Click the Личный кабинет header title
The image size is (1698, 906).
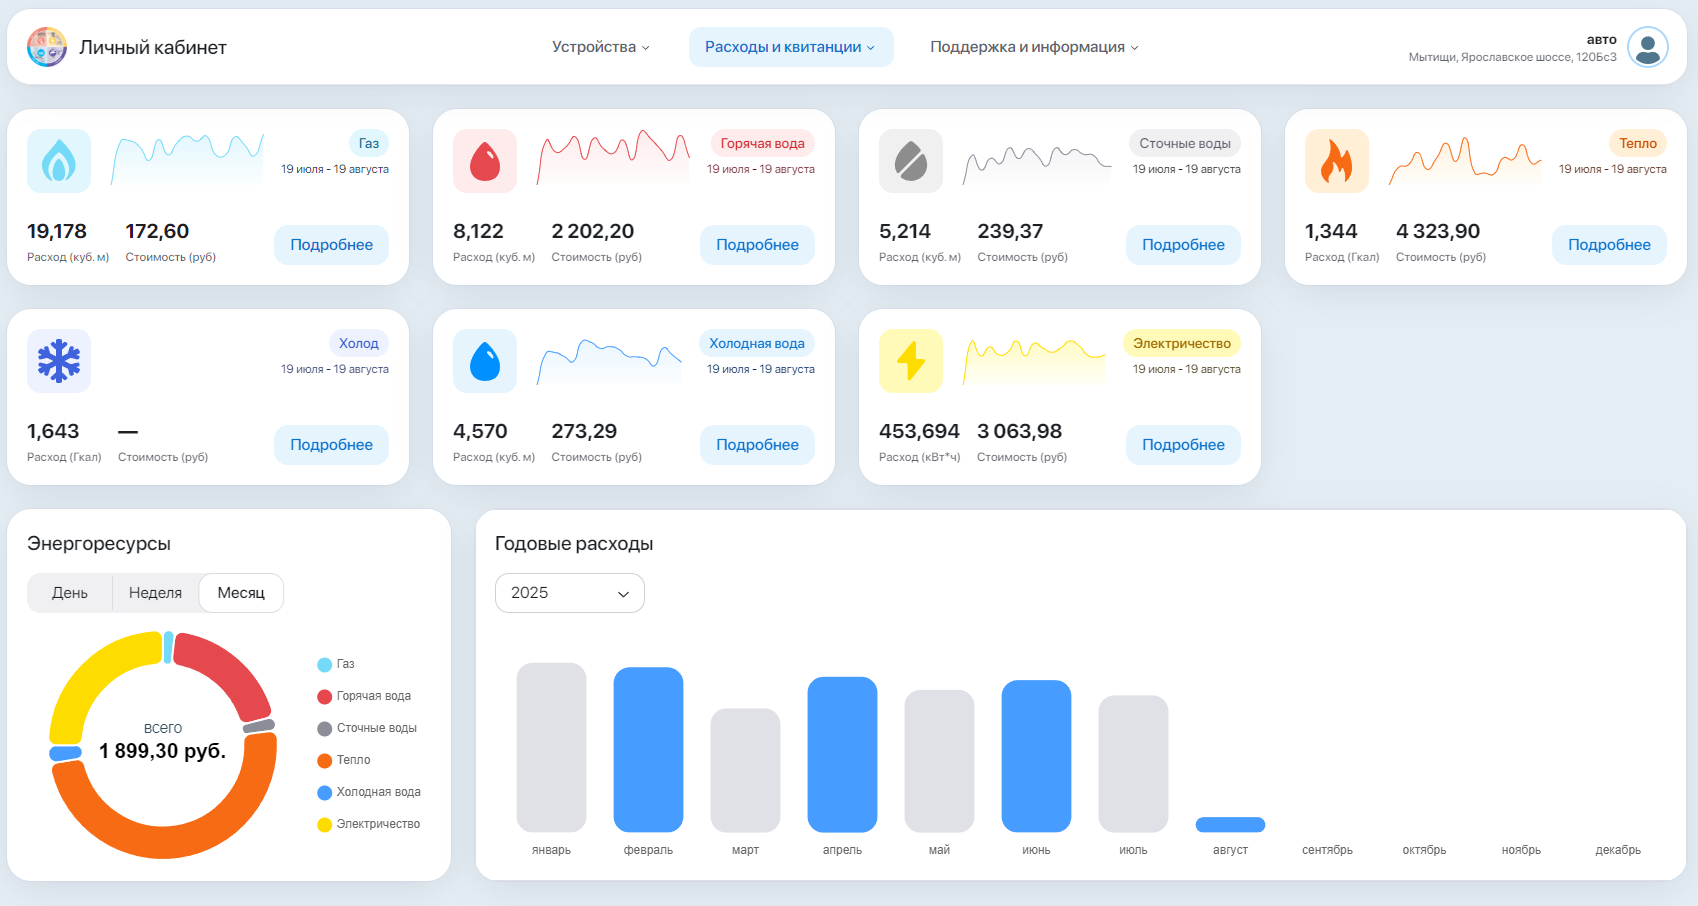pos(152,46)
